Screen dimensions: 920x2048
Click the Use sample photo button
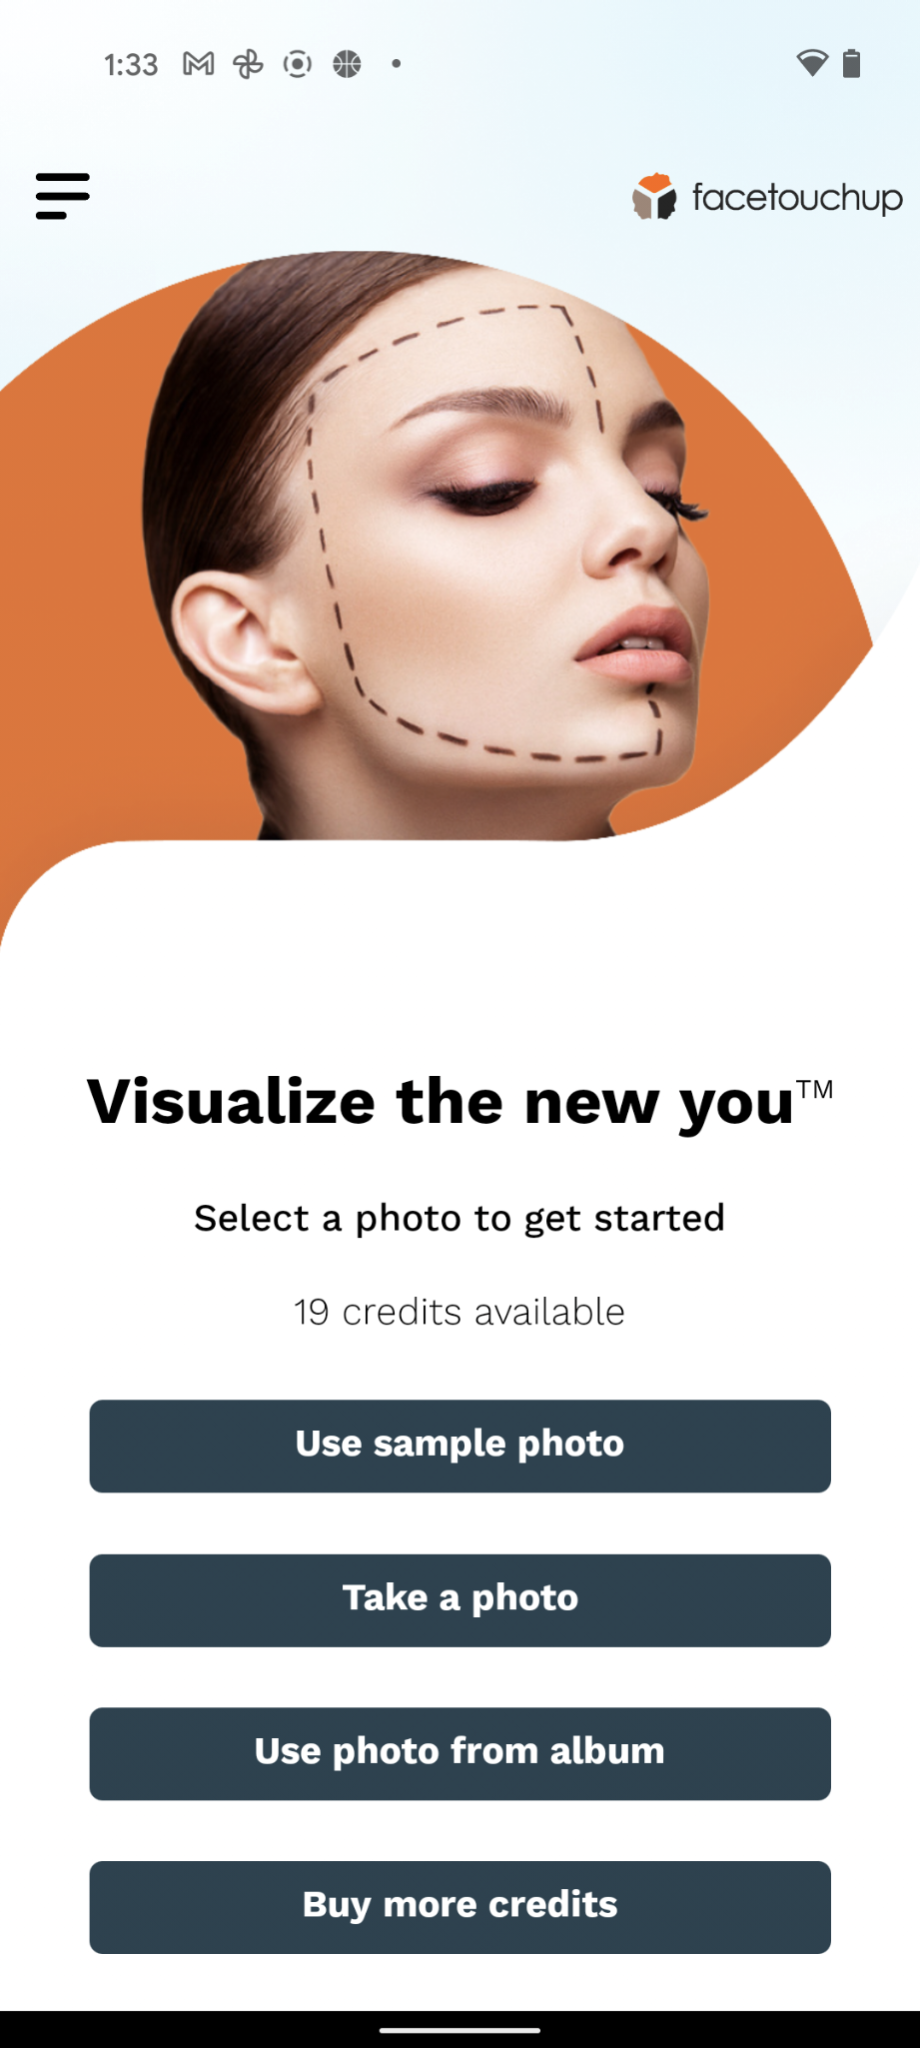[x=460, y=1446]
